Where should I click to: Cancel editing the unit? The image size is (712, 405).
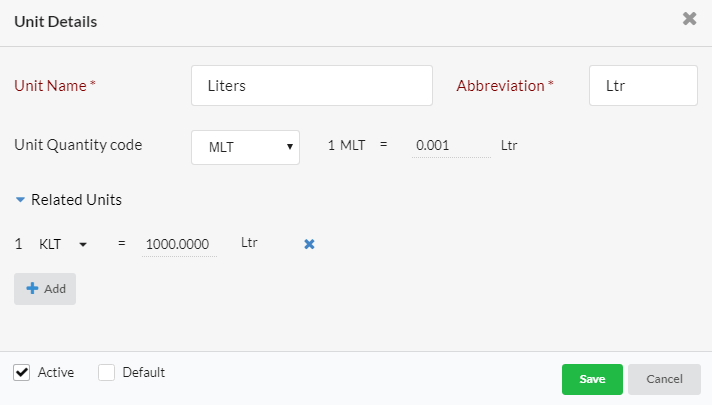pos(664,379)
